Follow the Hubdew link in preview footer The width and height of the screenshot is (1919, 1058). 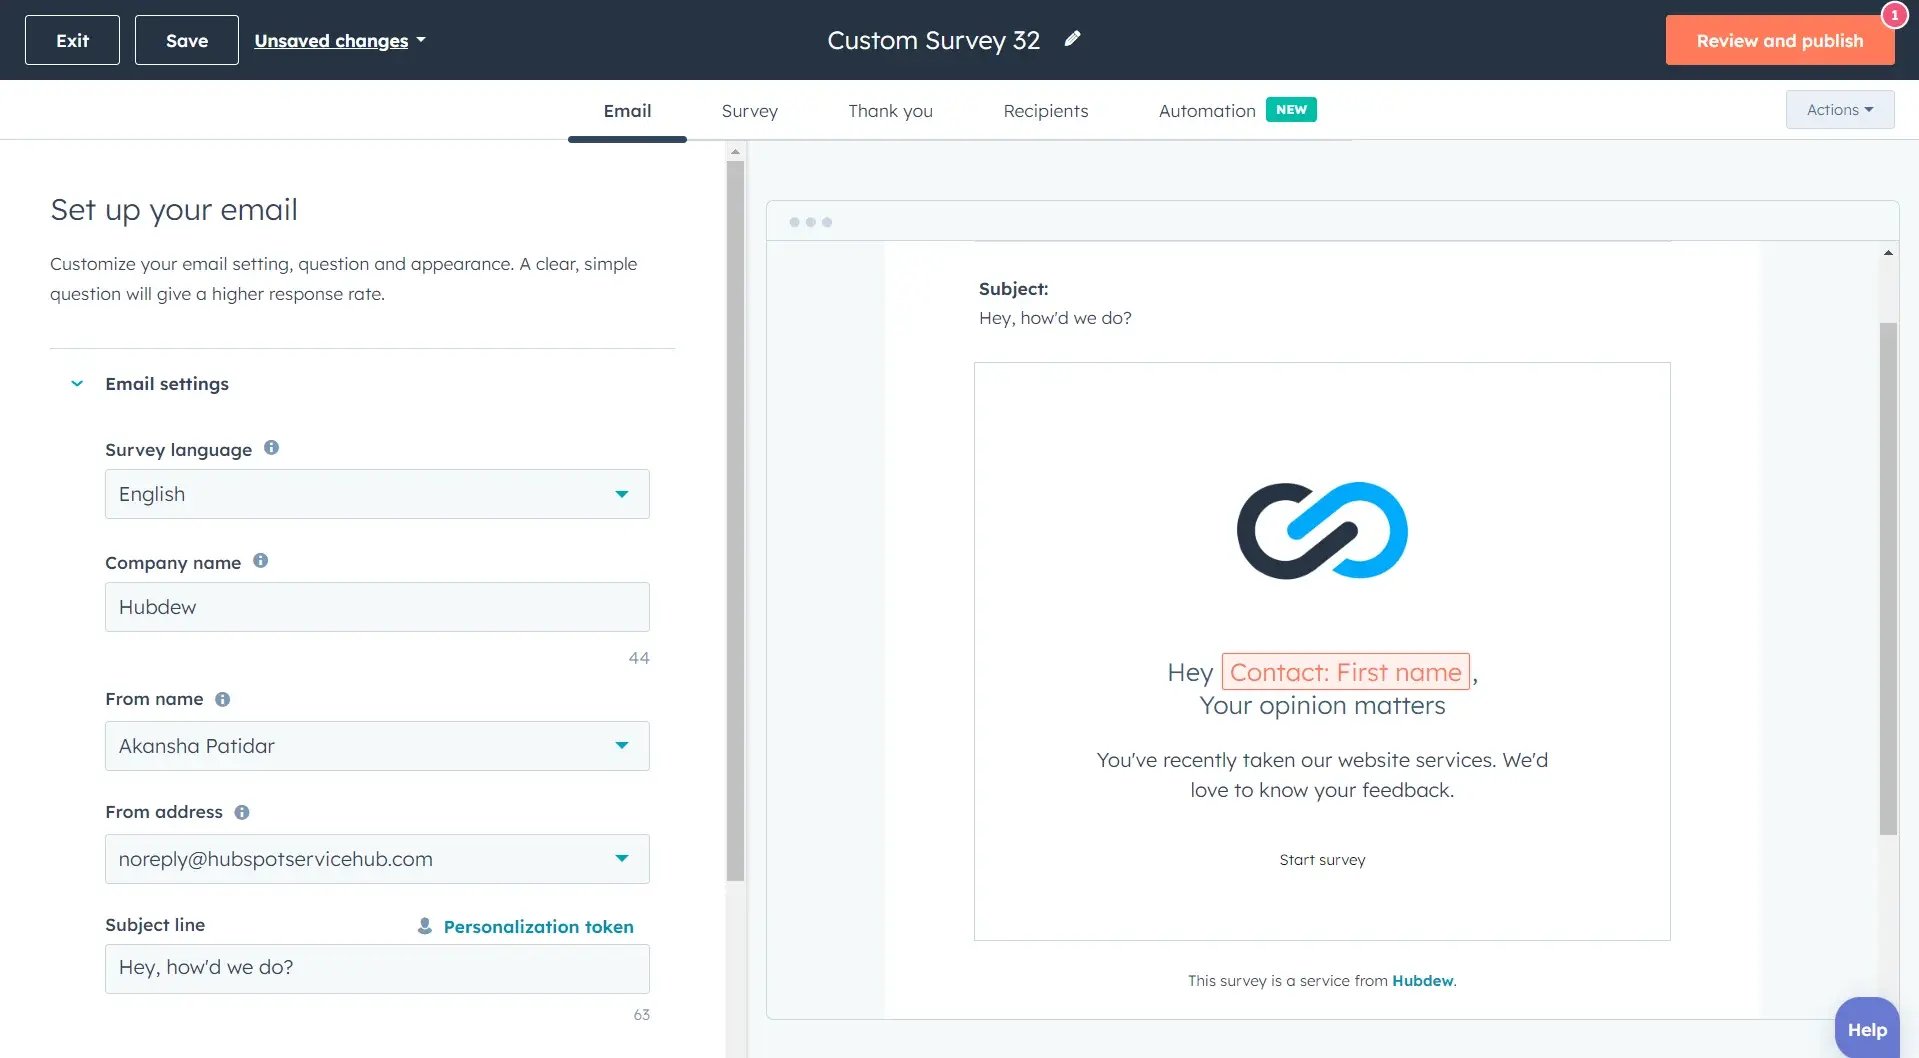1422,981
